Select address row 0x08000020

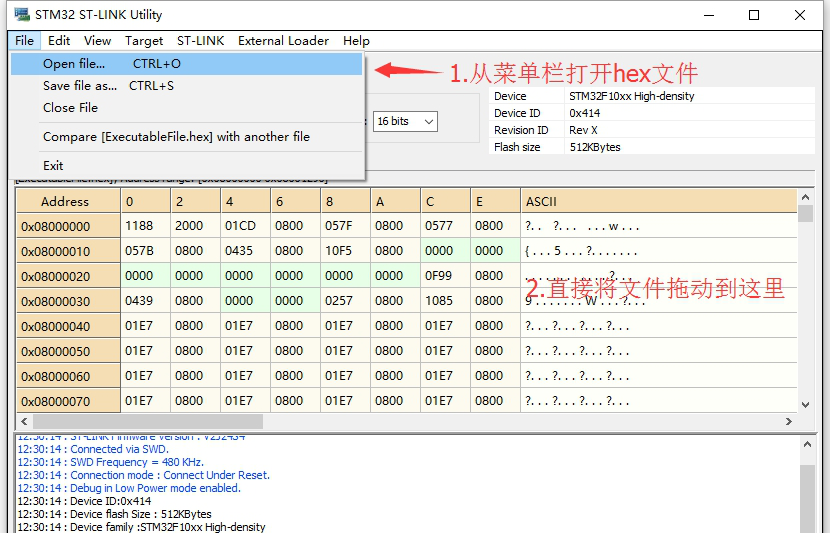(68, 276)
